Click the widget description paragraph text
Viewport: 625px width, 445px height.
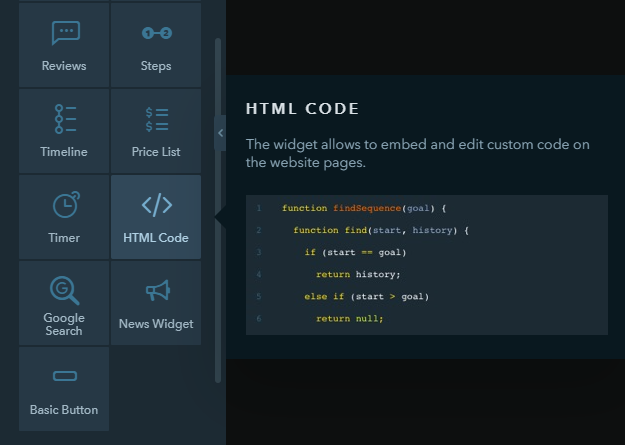[417, 154]
